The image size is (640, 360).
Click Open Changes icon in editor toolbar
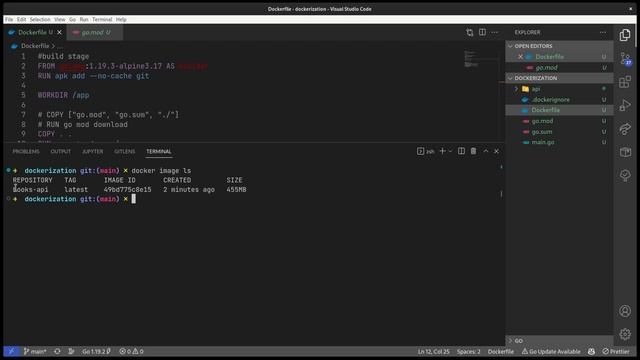coord(469,32)
